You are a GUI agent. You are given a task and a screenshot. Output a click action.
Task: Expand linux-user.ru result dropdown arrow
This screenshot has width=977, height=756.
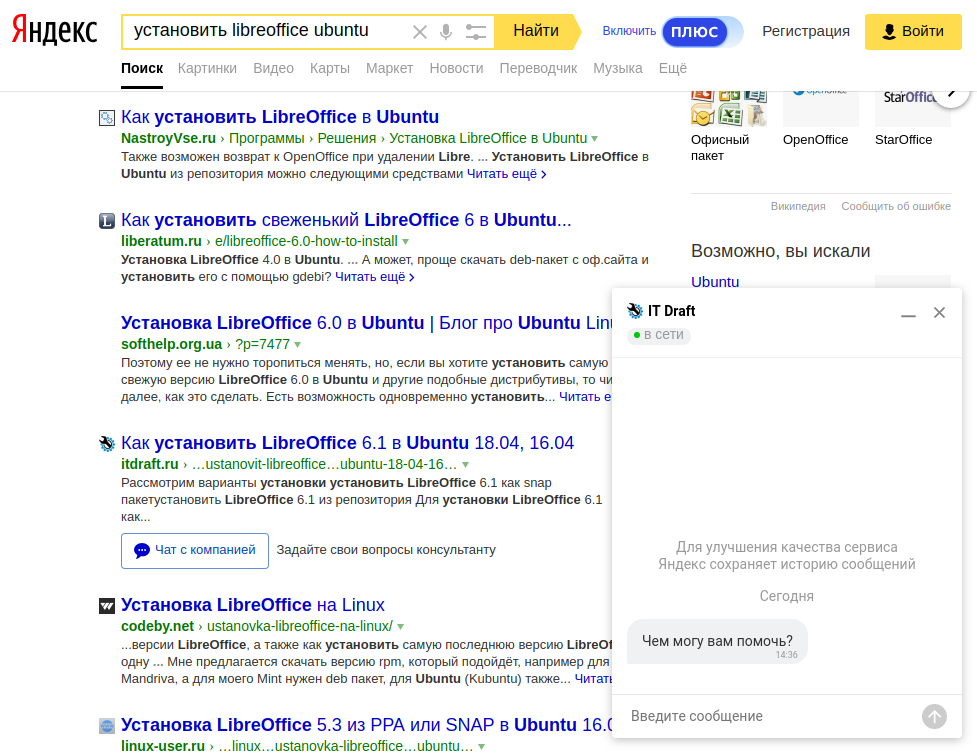482,747
